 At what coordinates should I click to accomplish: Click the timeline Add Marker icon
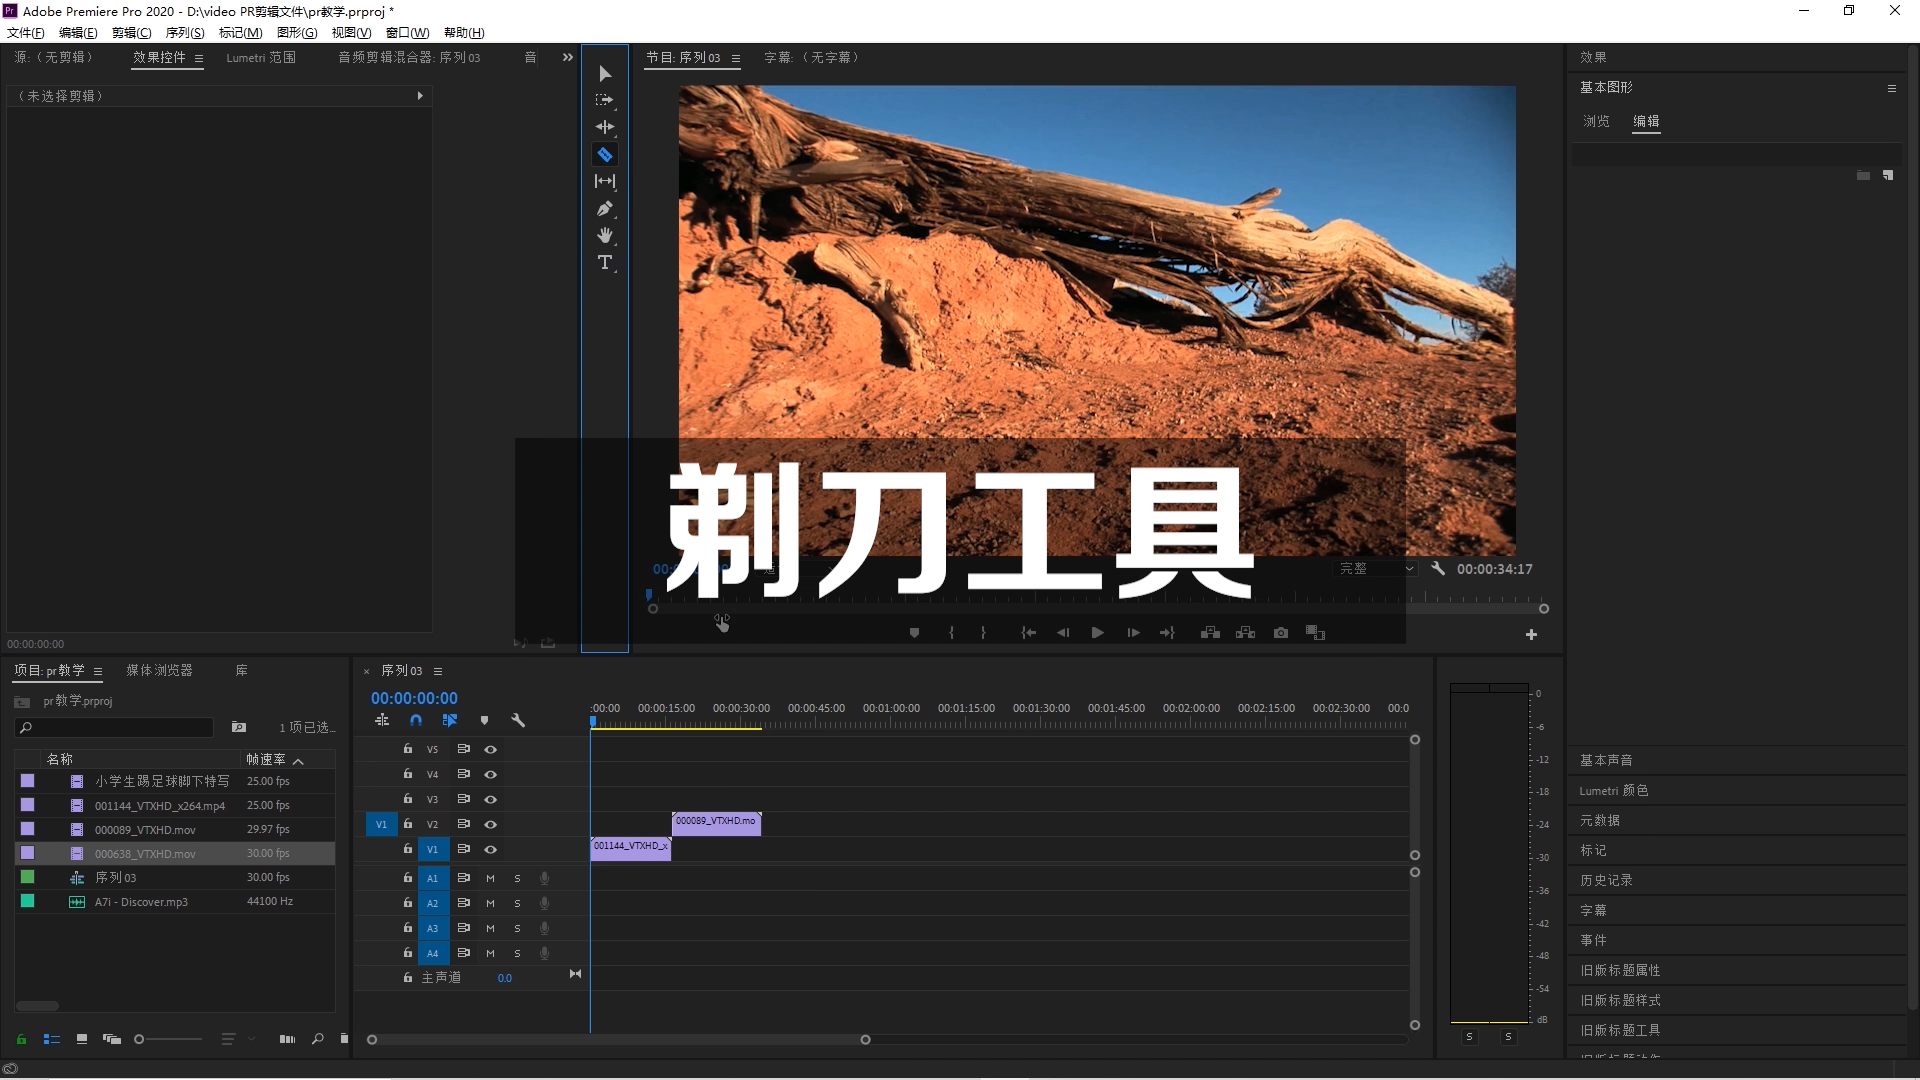click(x=484, y=720)
